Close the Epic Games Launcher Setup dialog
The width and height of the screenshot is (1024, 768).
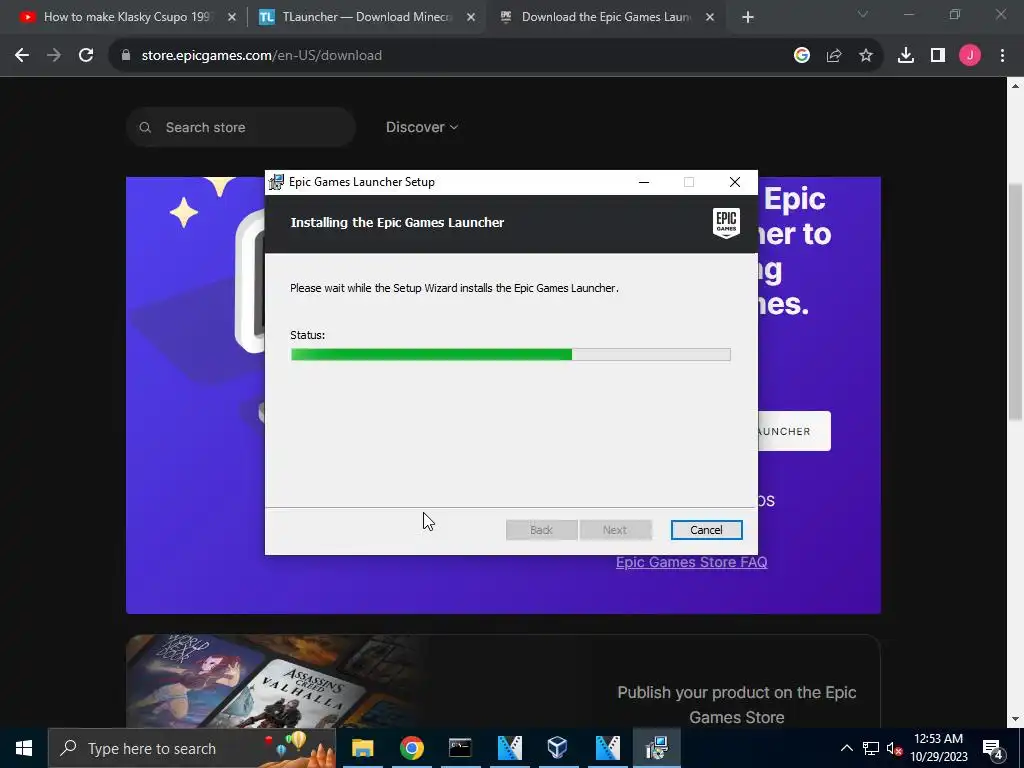[735, 182]
